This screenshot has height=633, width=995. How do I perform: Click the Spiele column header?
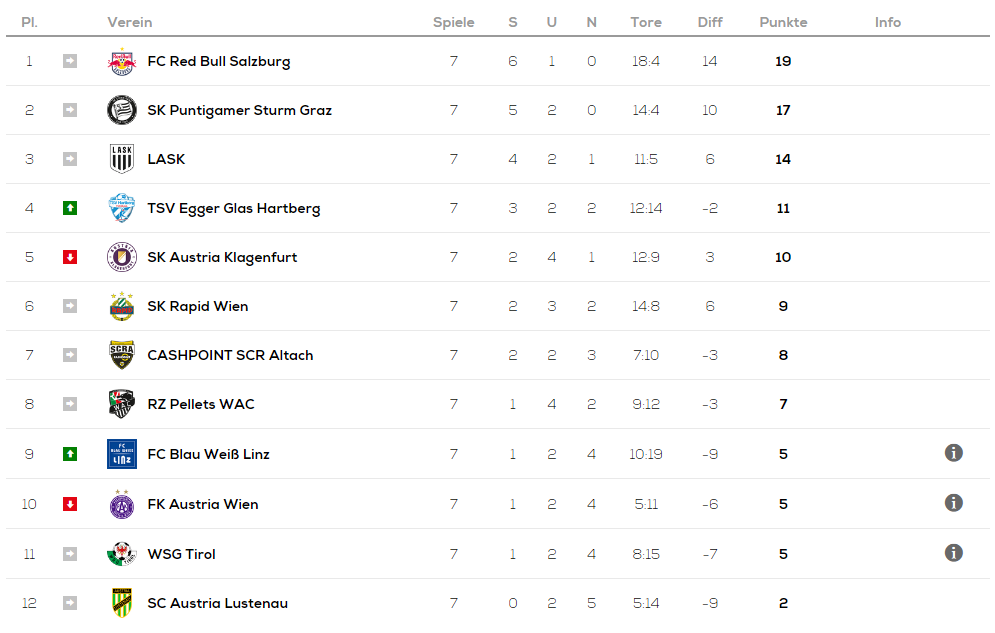pos(454,22)
